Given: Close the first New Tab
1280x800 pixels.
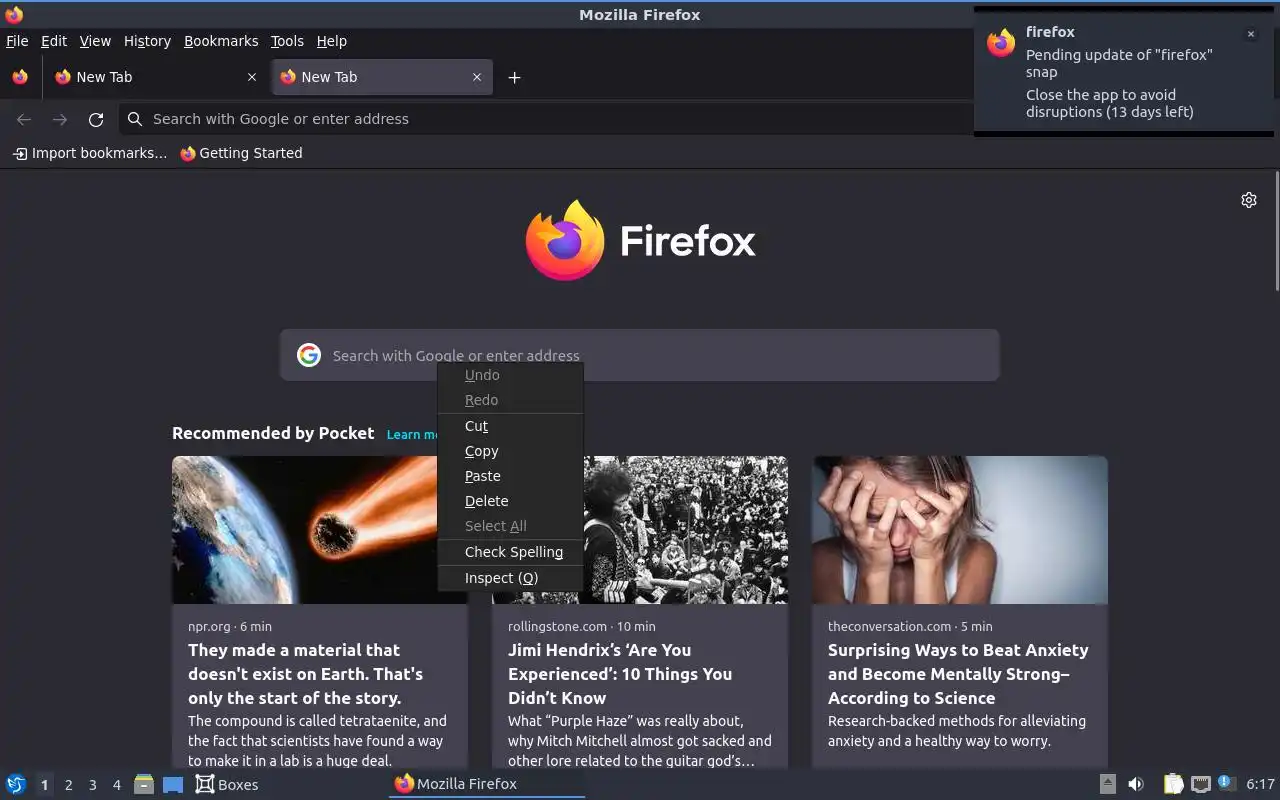Looking at the screenshot, I should [x=252, y=77].
